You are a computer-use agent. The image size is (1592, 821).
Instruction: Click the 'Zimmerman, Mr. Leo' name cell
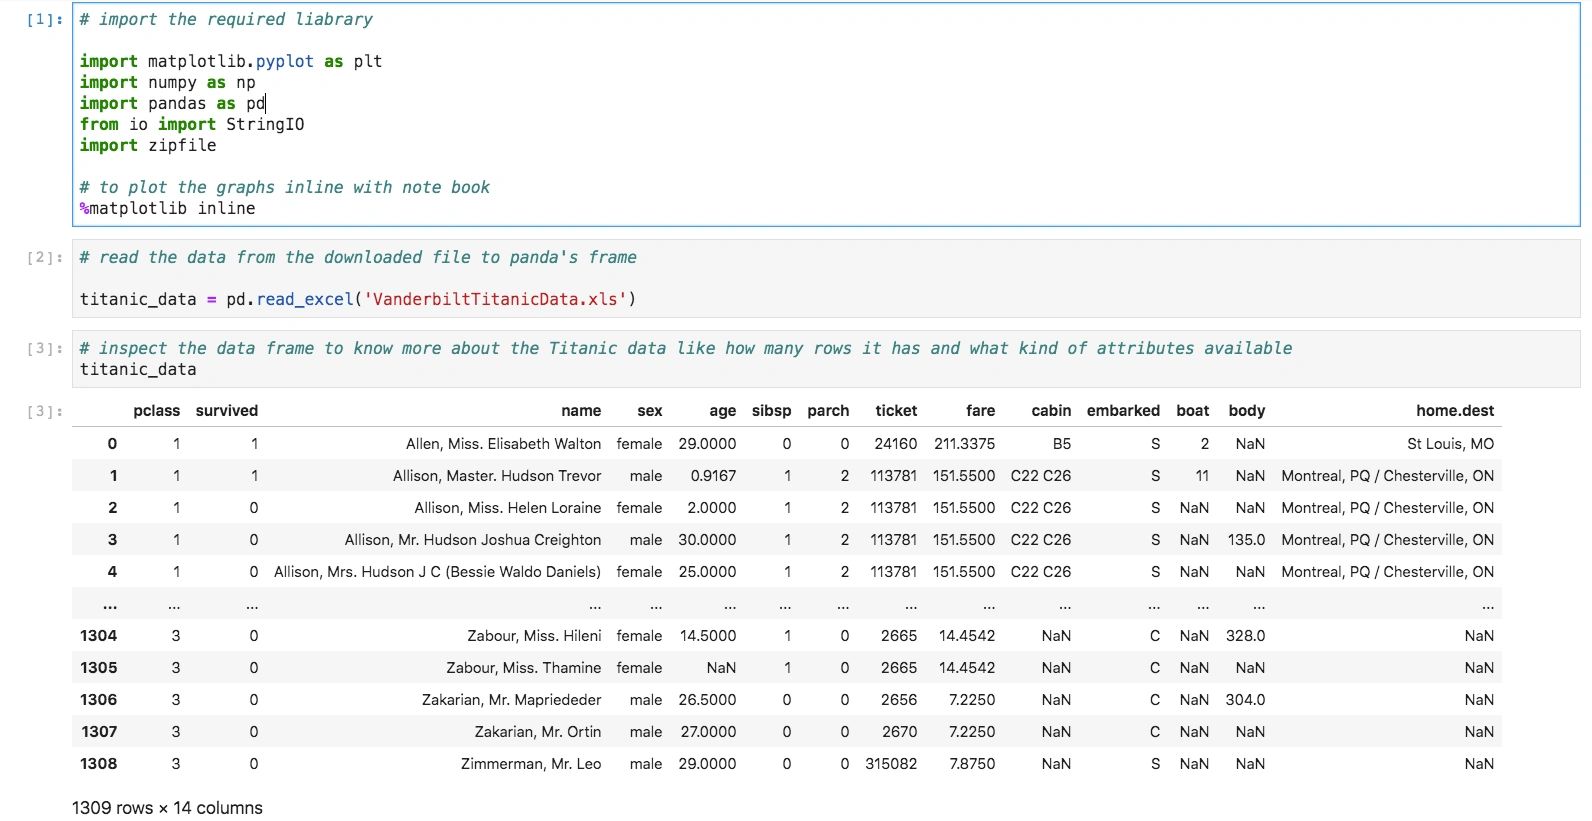pos(530,764)
